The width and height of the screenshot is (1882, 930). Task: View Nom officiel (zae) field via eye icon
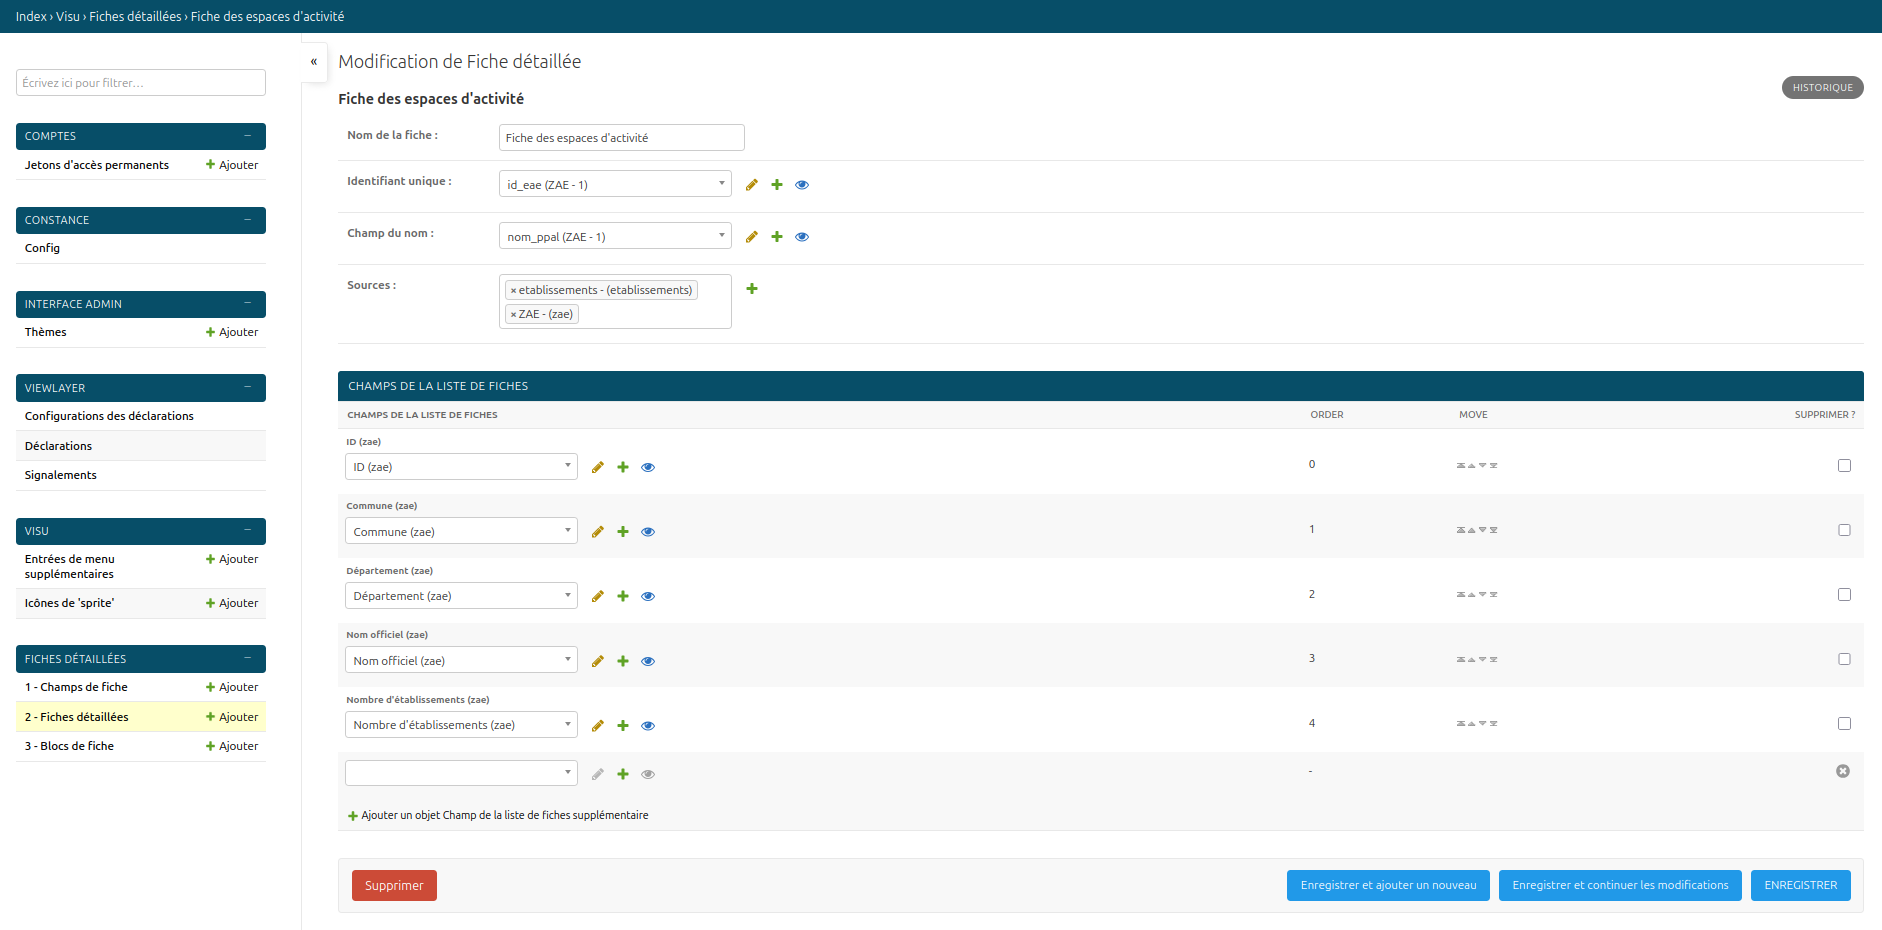648,661
